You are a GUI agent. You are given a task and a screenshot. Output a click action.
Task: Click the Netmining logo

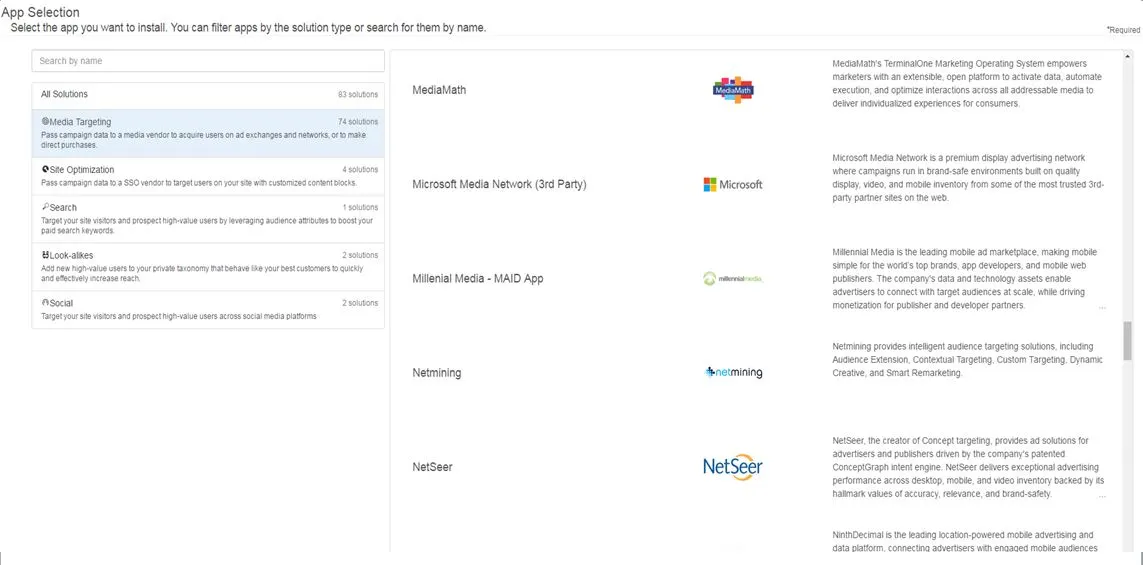point(733,373)
